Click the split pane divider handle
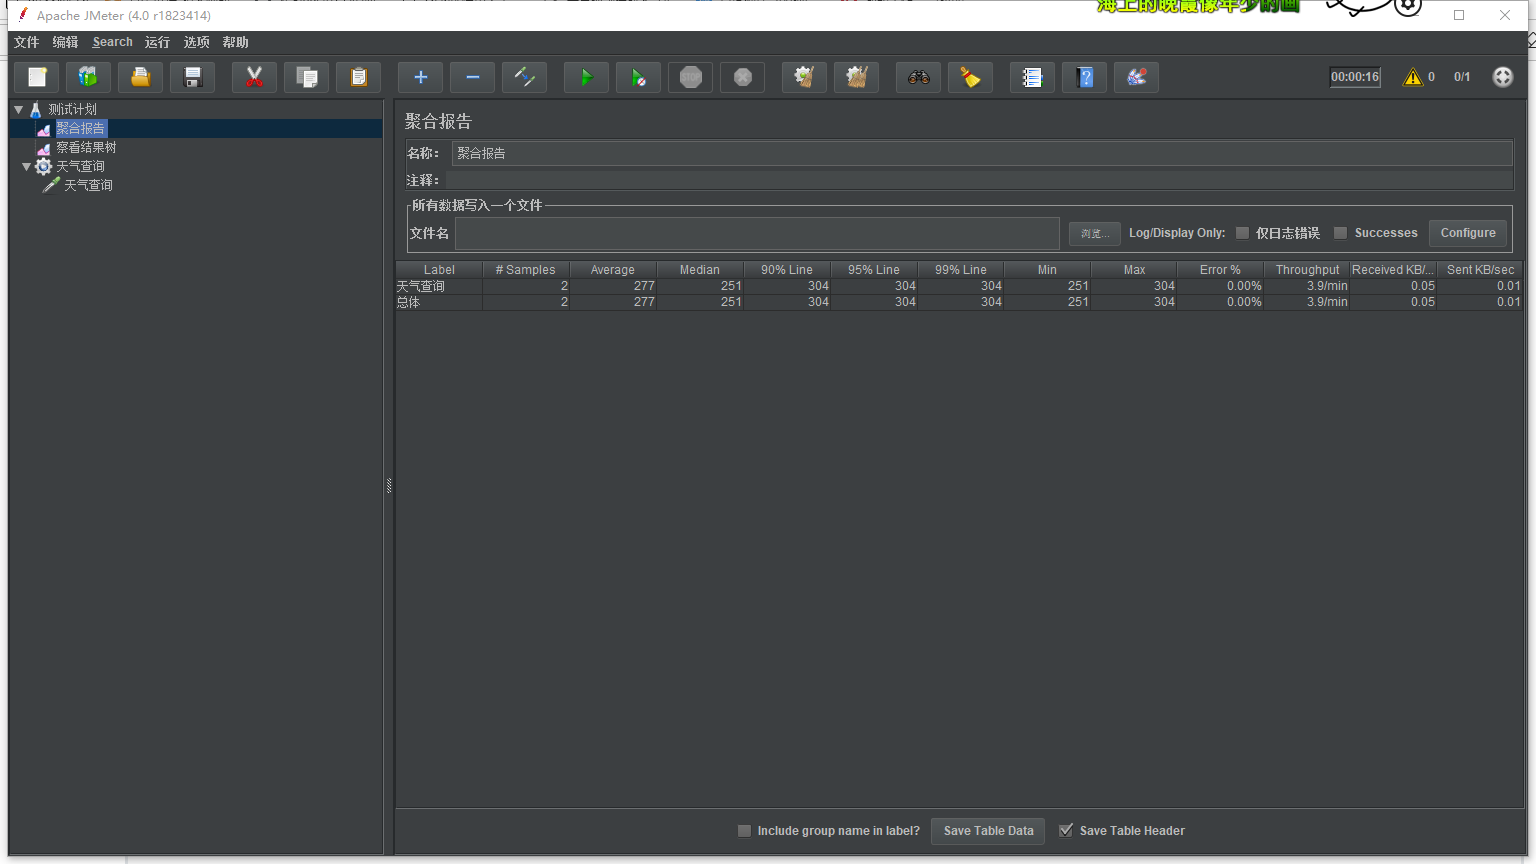Image resolution: width=1536 pixels, height=864 pixels. tap(389, 486)
